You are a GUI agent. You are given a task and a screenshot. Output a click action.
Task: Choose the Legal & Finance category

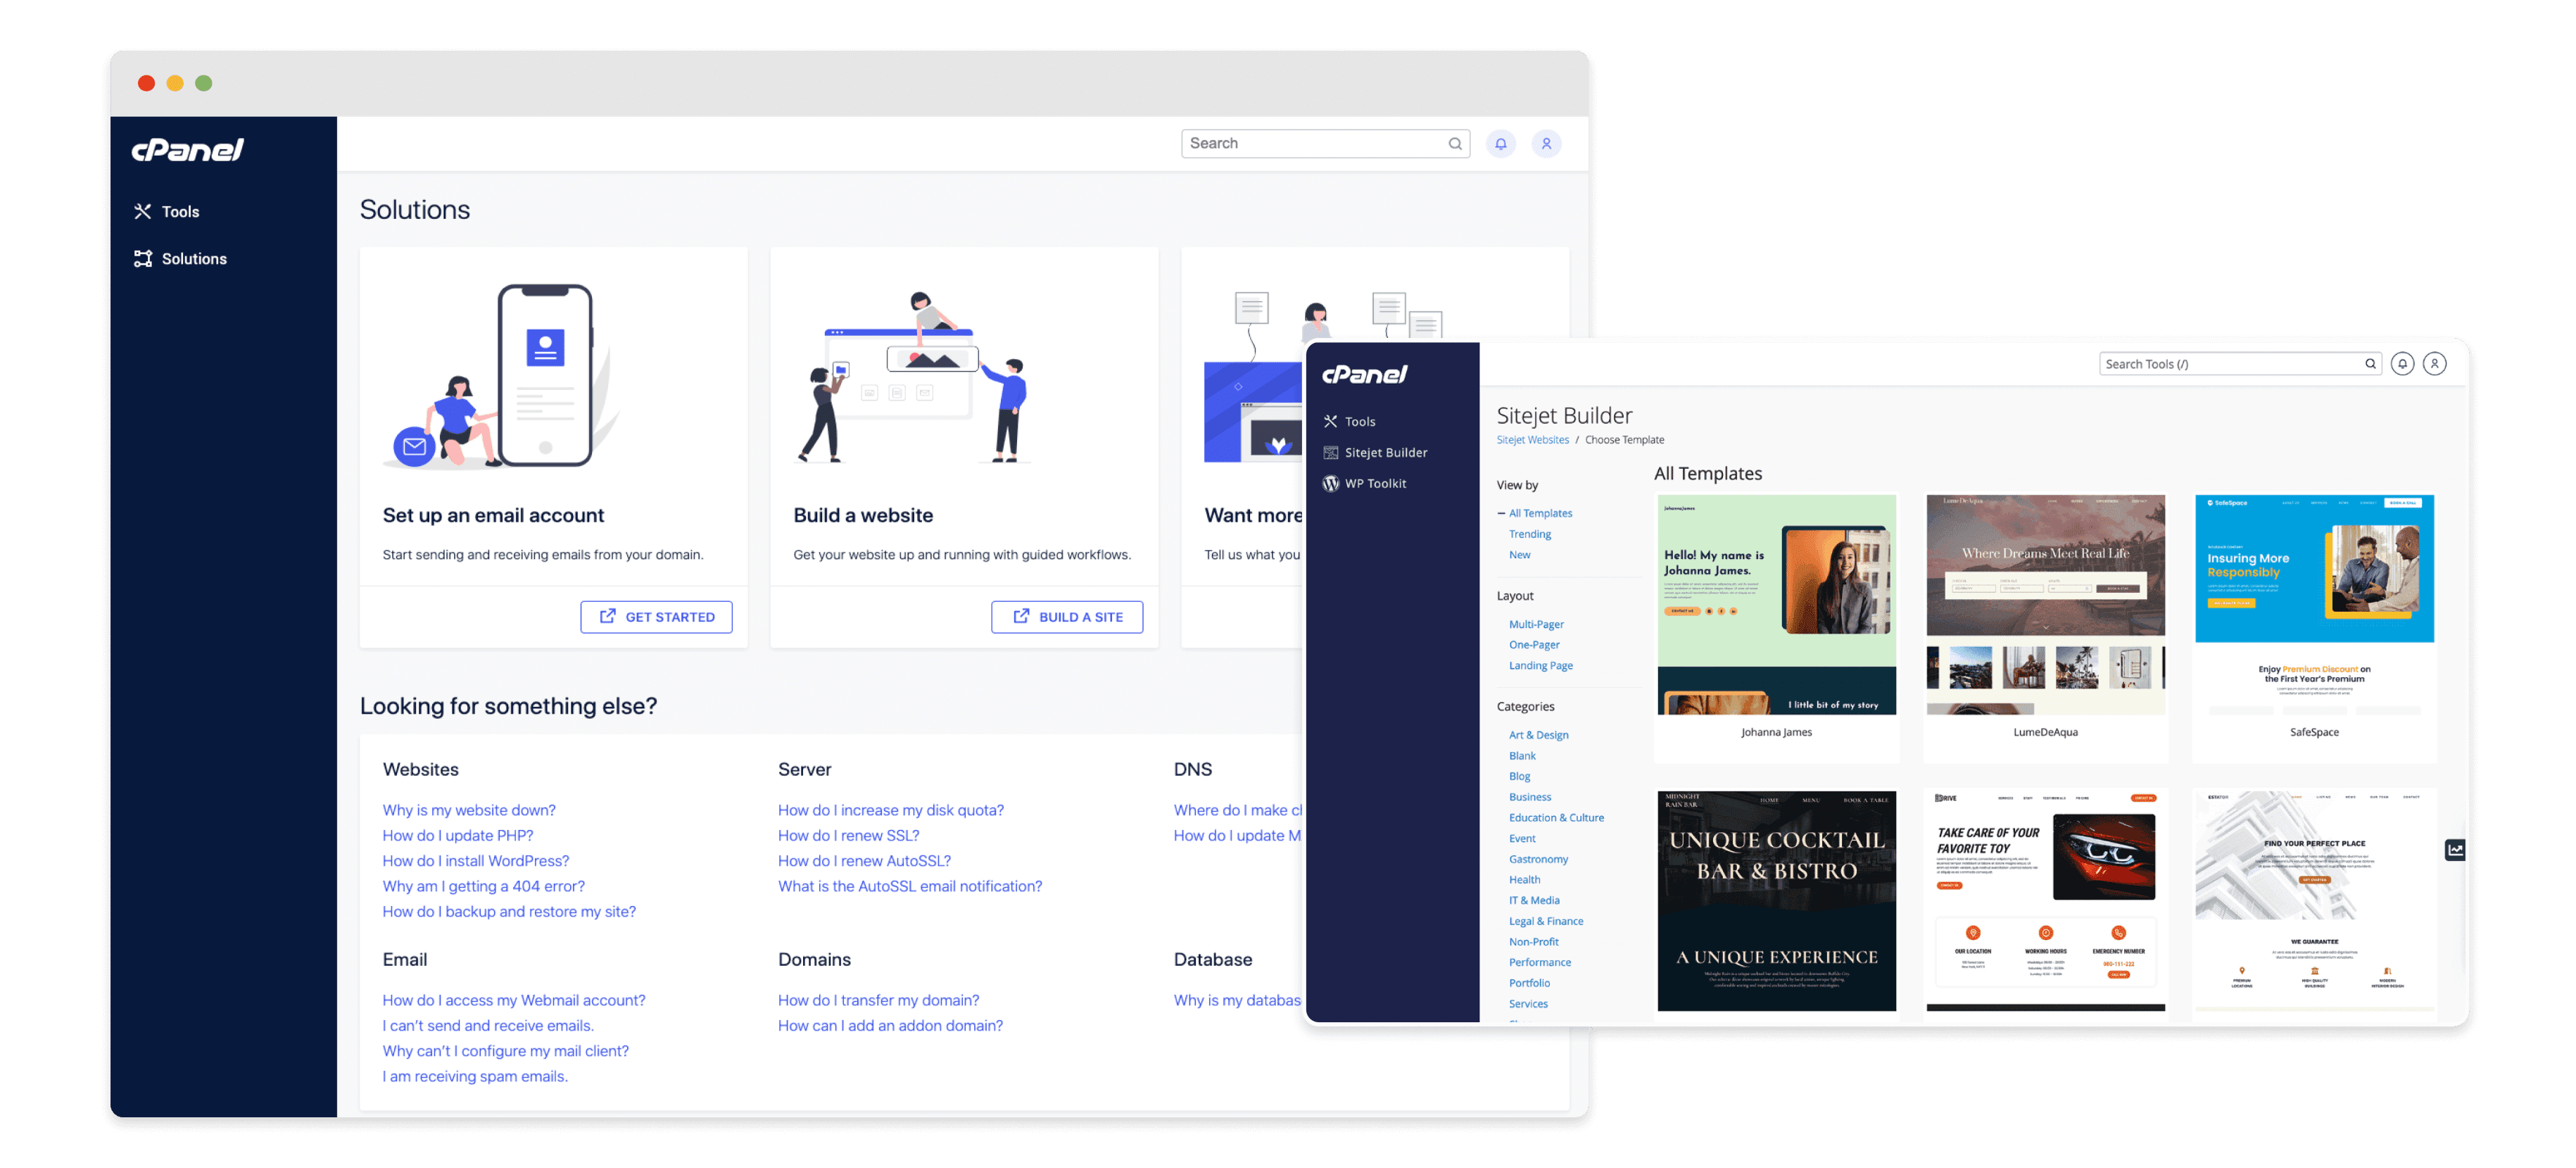tap(1546, 922)
